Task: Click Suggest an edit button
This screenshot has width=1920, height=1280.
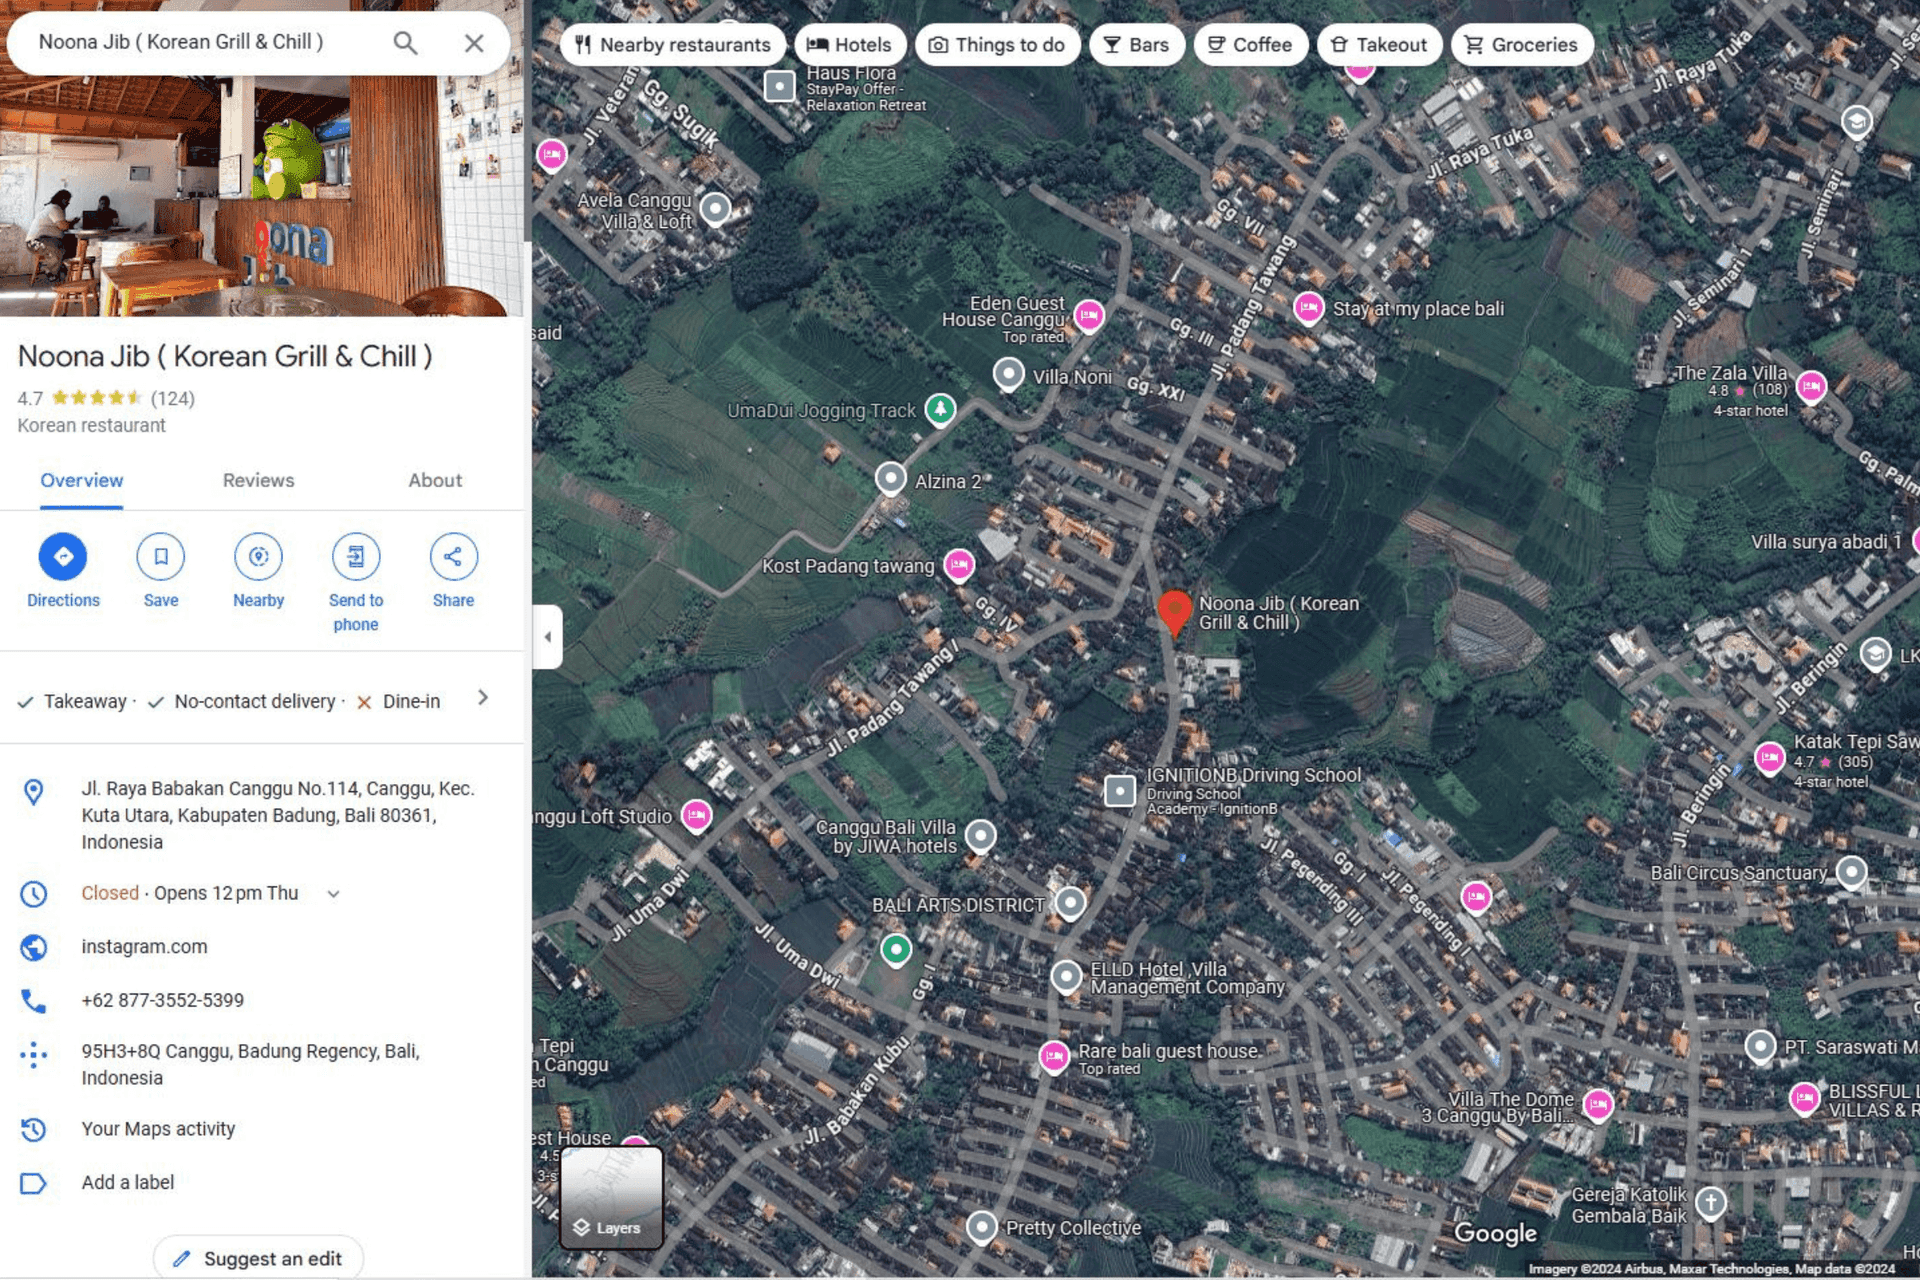Action: click(258, 1258)
